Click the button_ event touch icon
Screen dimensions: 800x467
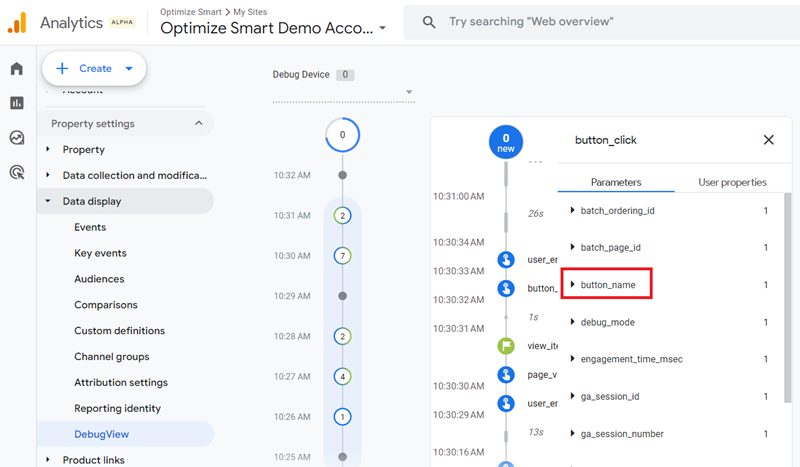(506, 288)
